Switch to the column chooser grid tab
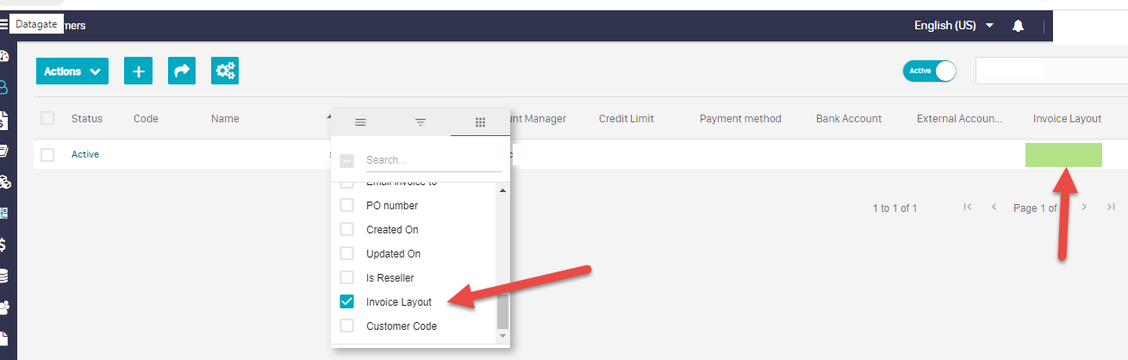1128x360 pixels. [x=481, y=122]
